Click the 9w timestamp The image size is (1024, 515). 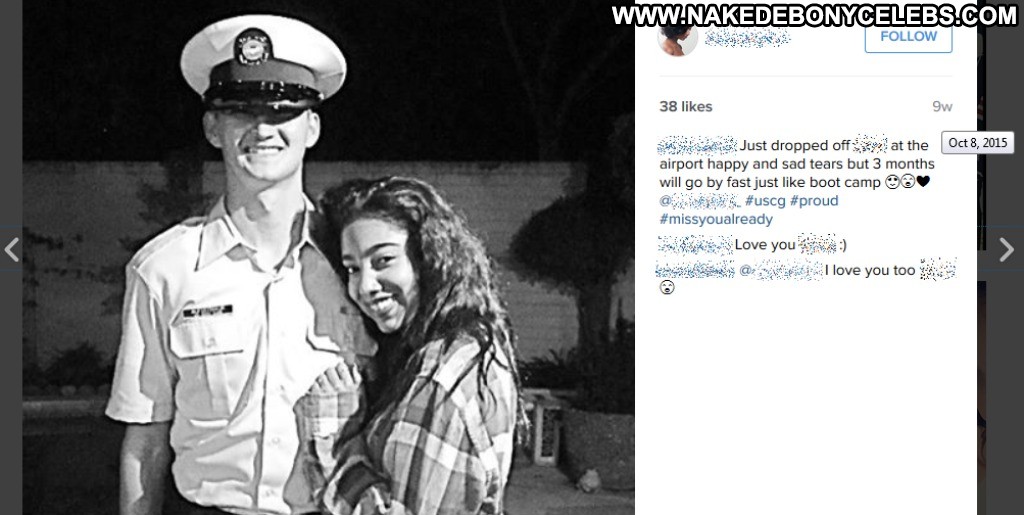[942, 107]
